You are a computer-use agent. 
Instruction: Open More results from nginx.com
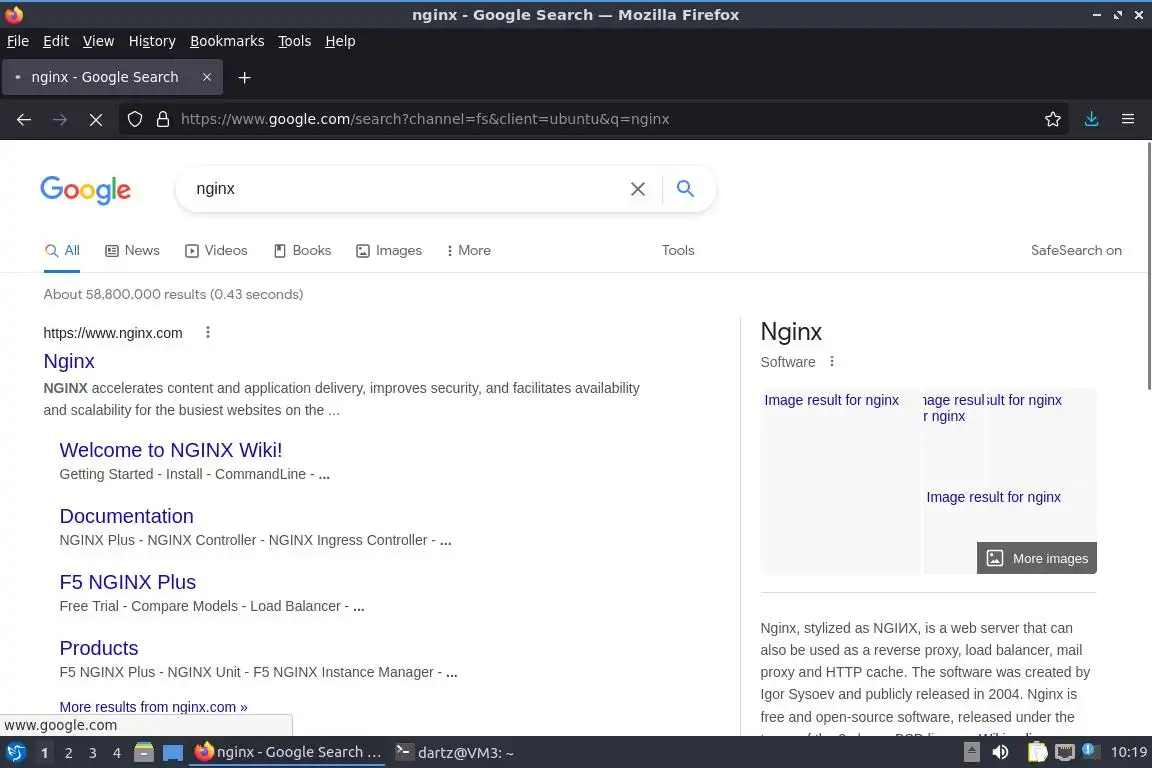[154, 707]
